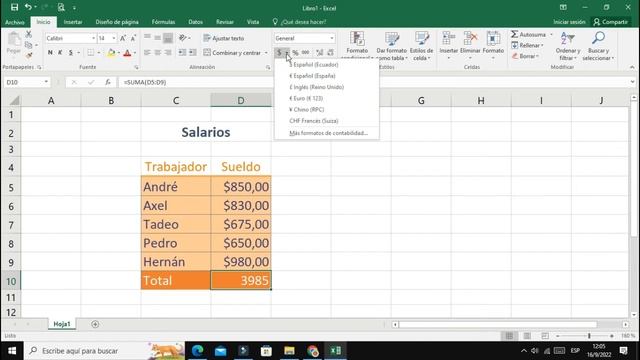The width and height of the screenshot is (640, 360).
Task: Expand the Rellenar dropdown
Action: (x=542, y=45)
